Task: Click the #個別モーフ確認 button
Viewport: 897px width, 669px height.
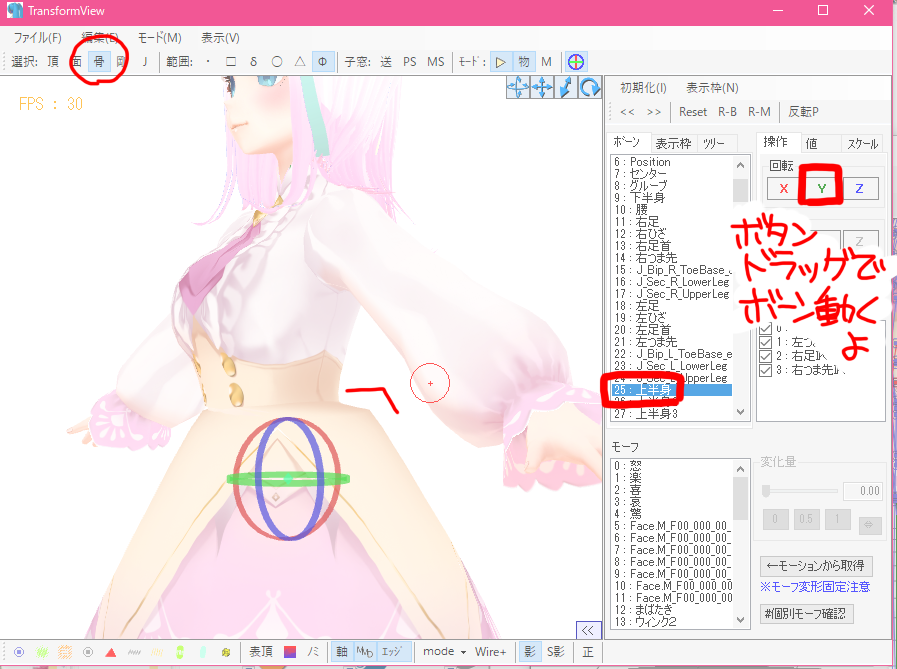Action: pyautogui.click(x=807, y=614)
